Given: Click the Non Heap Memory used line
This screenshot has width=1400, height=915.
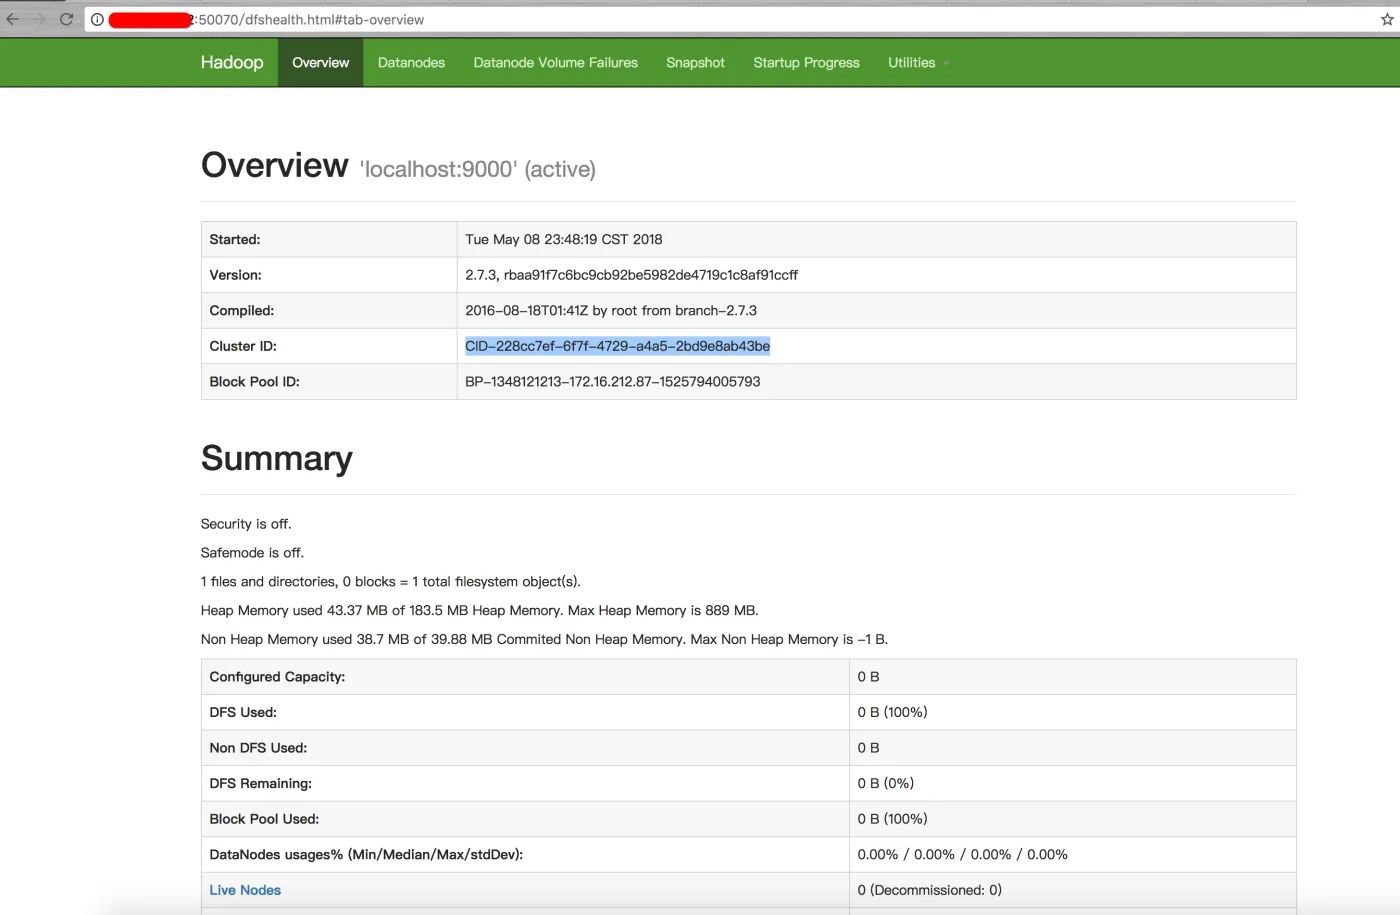Looking at the screenshot, I should (544, 640).
